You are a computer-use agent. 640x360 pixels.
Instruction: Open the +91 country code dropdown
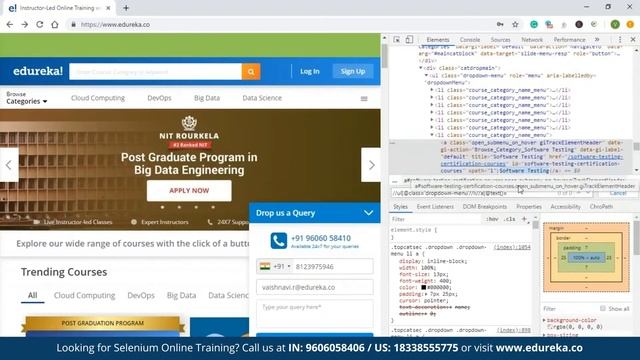click(x=275, y=267)
